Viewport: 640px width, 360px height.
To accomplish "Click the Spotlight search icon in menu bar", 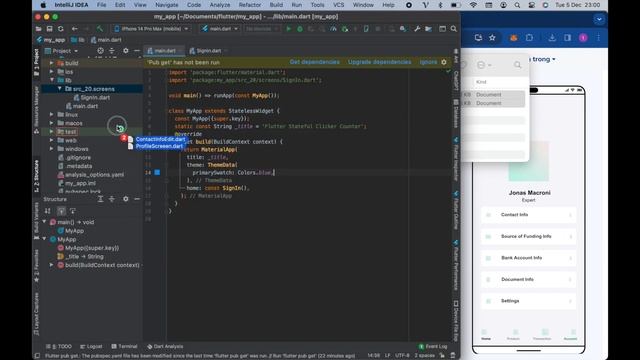I will (x=517, y=5).
